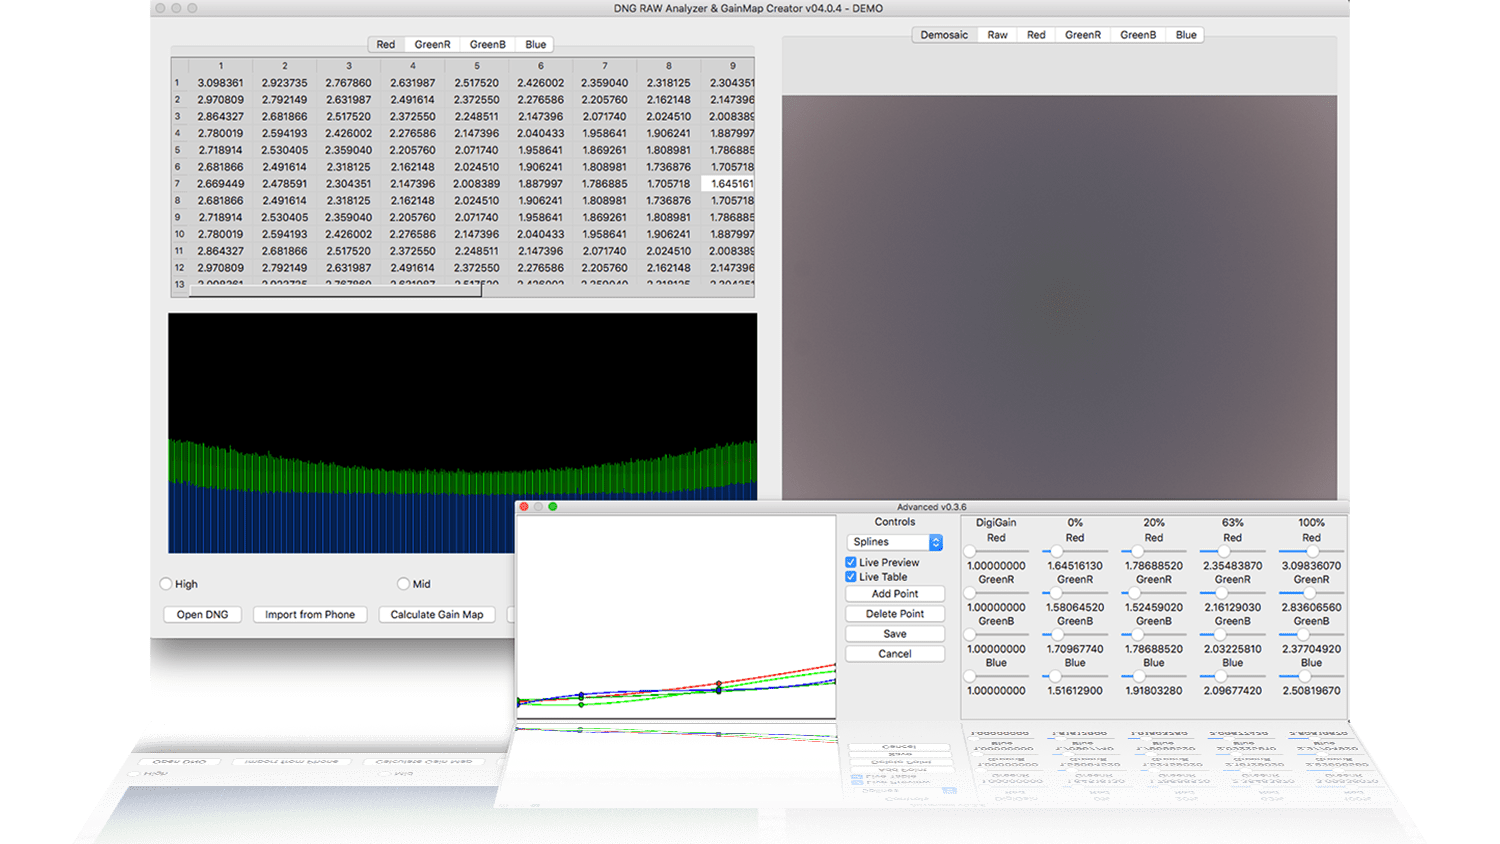Switch to the Raw preview tab
1500x844 pixels.
coord(997,35)
